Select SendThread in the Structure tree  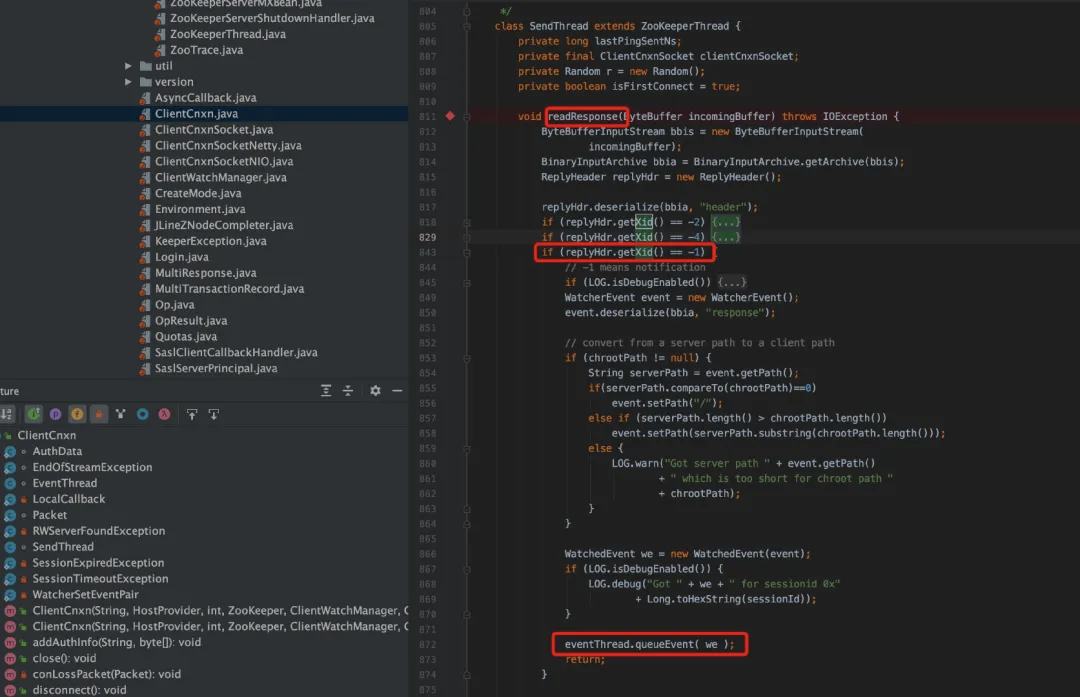63,547
